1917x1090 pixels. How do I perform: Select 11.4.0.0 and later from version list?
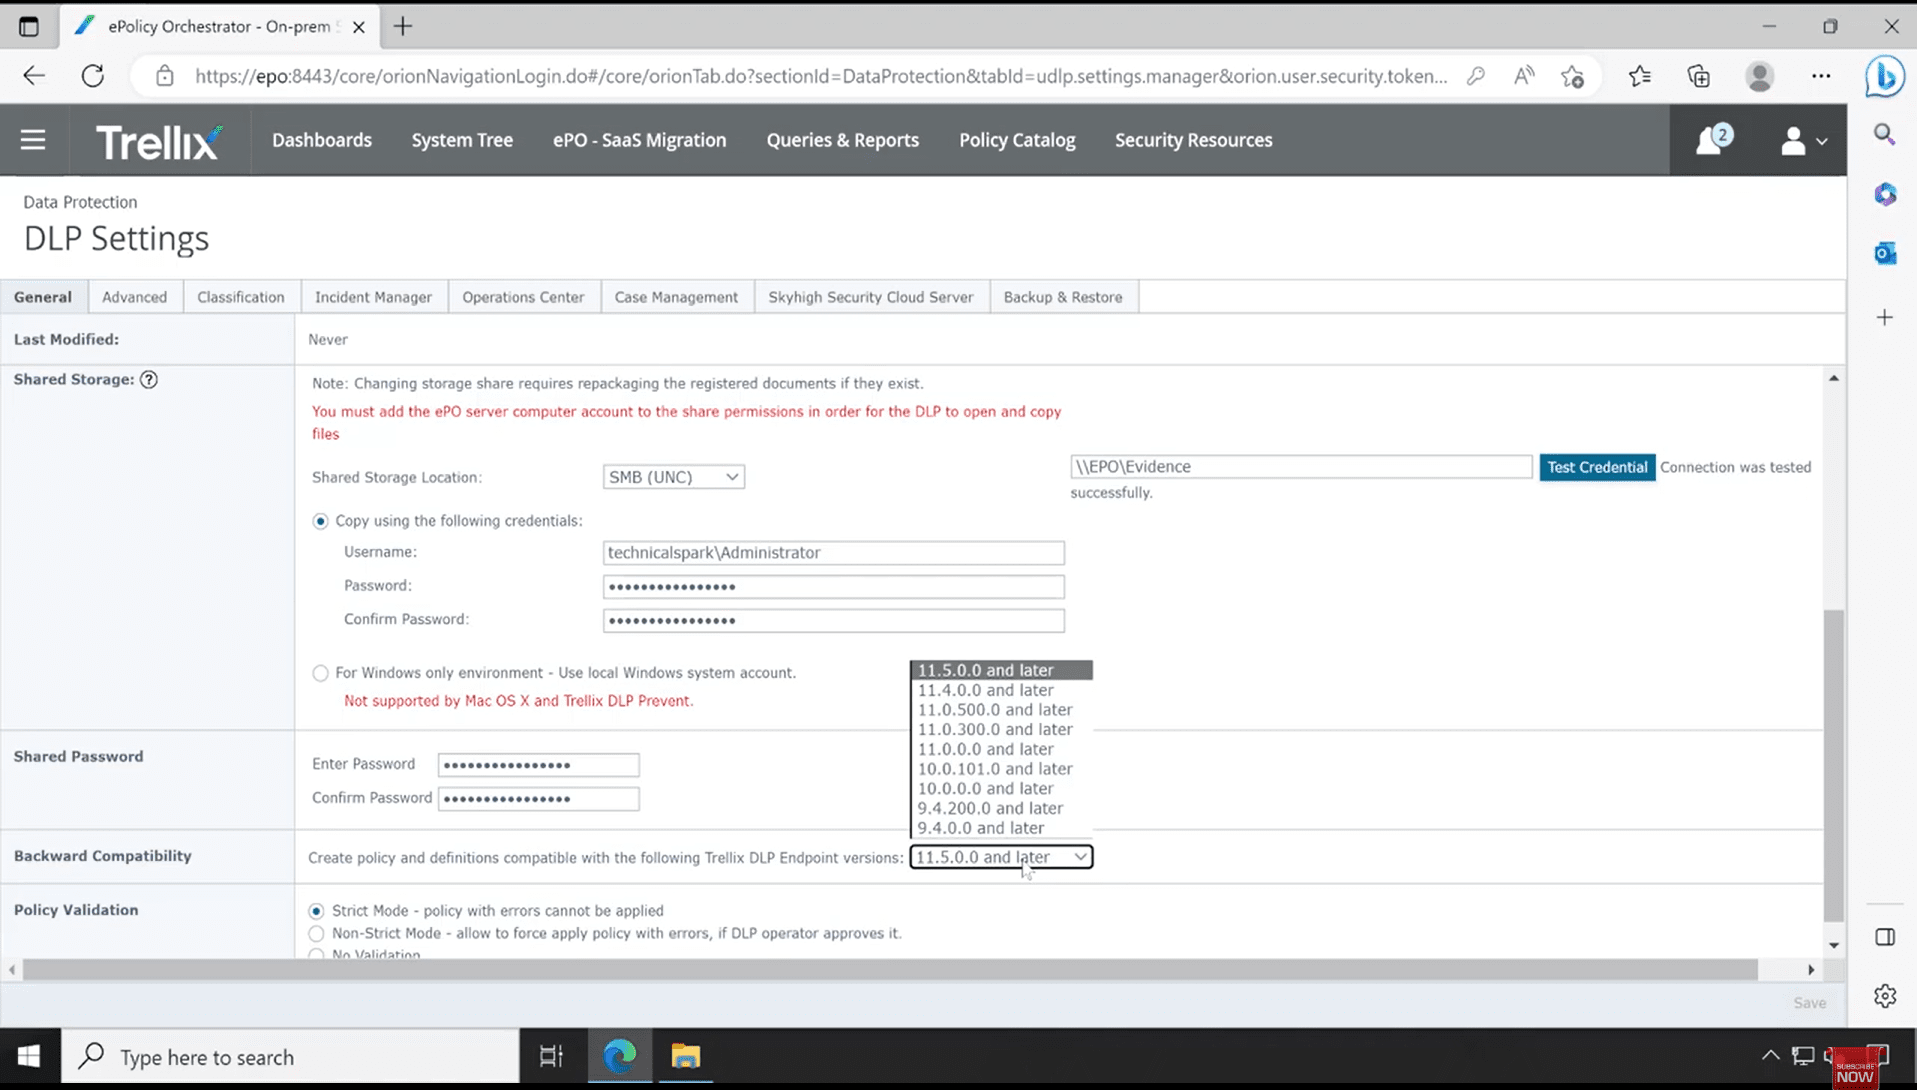985,689
